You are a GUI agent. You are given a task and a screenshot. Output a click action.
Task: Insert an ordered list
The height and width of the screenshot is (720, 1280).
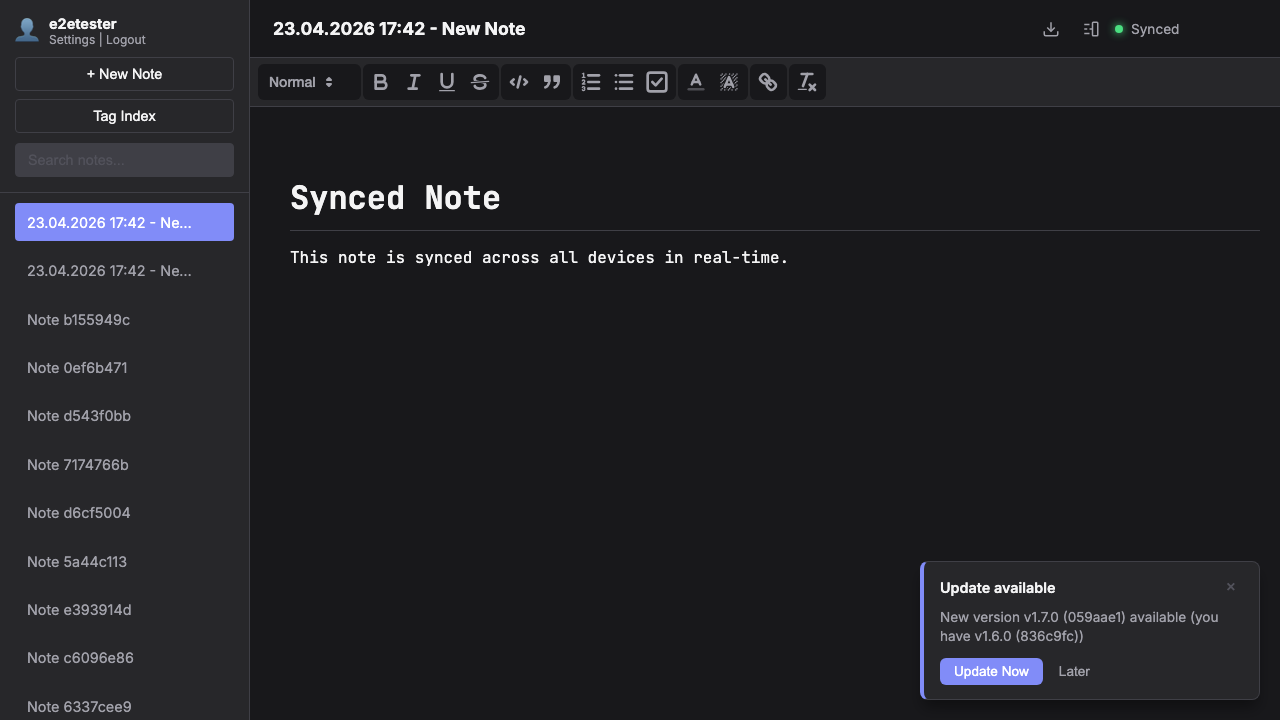590,82
